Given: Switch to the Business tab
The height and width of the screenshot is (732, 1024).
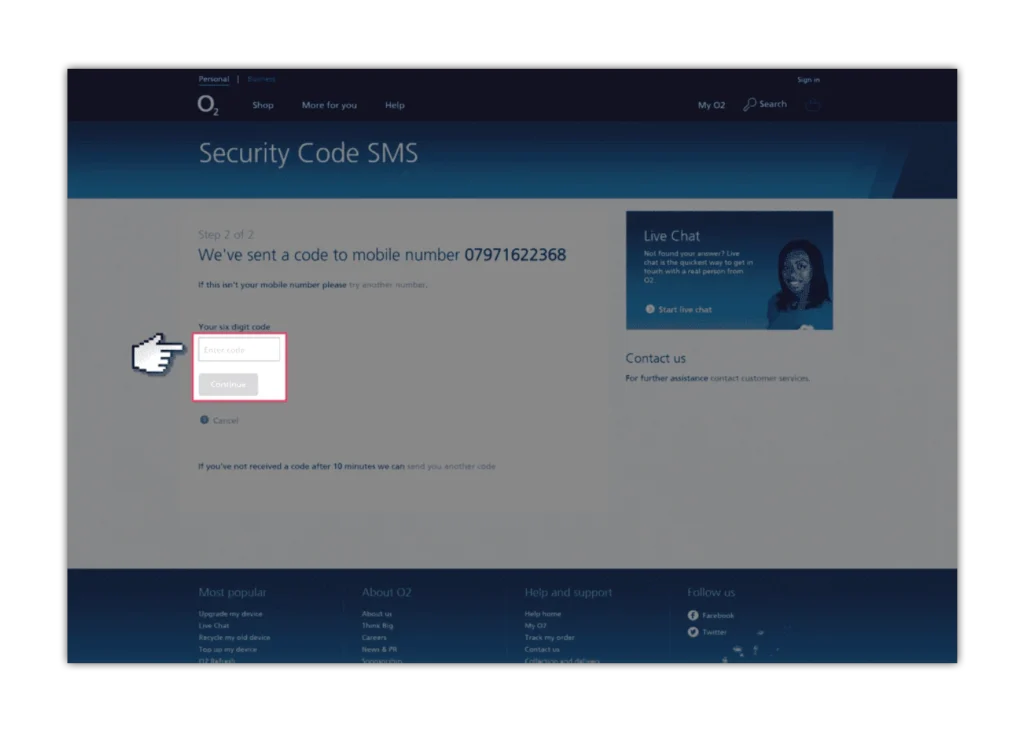Looking at the screenshot, I should [x=261, y=79].
